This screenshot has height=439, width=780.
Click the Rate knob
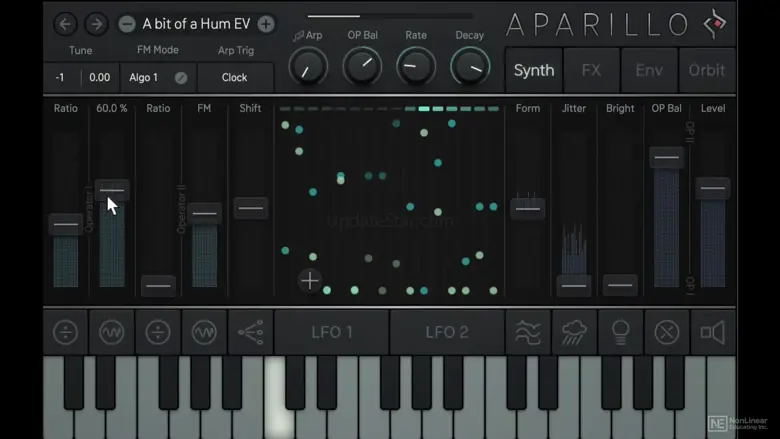[416, 67]
